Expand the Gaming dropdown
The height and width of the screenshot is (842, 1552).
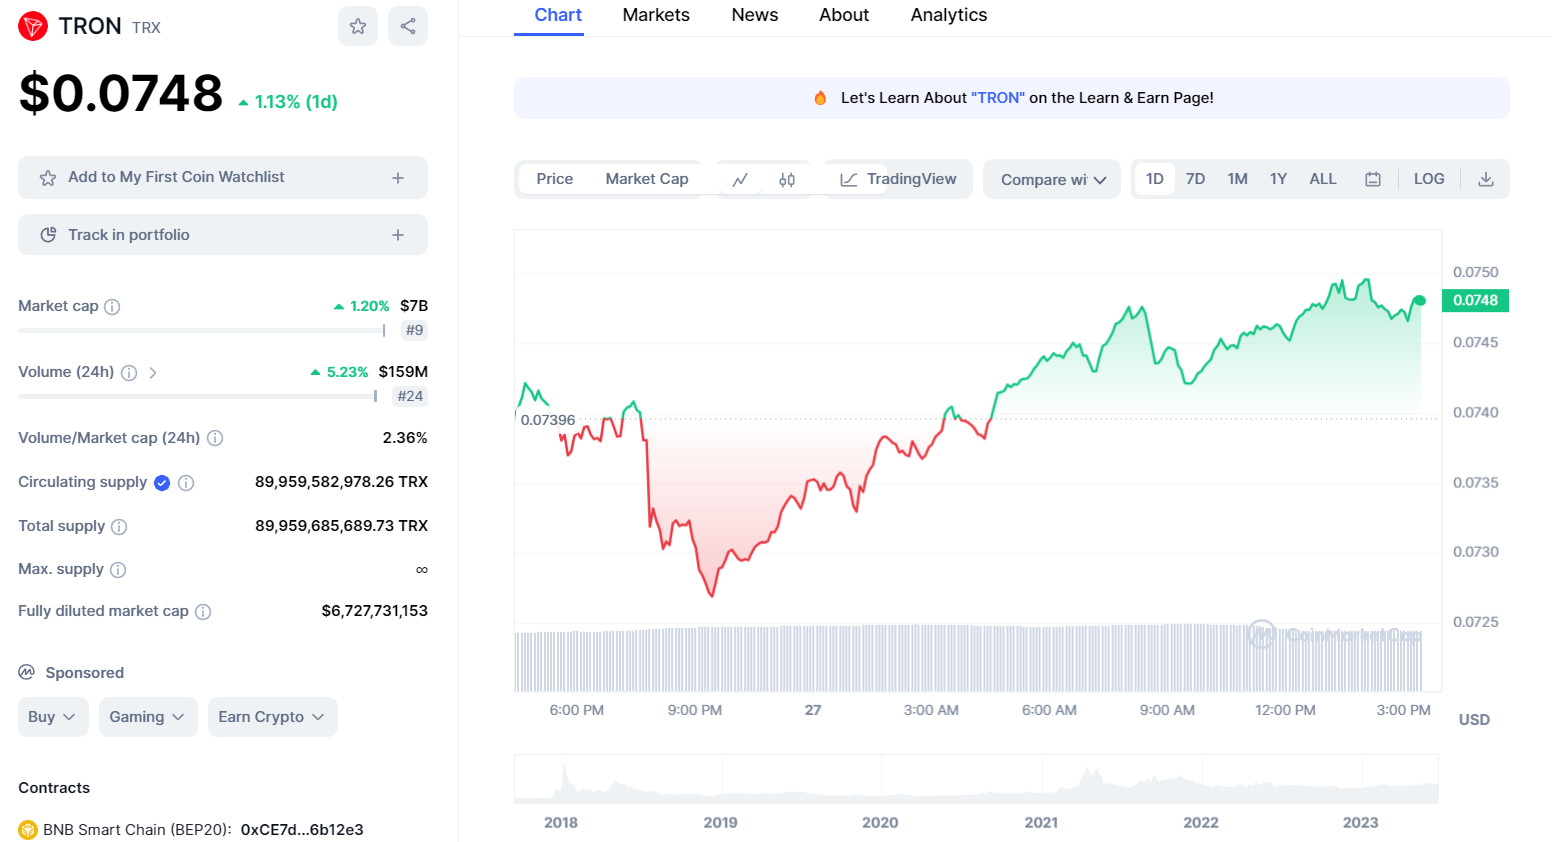click(x=148, y=717)
